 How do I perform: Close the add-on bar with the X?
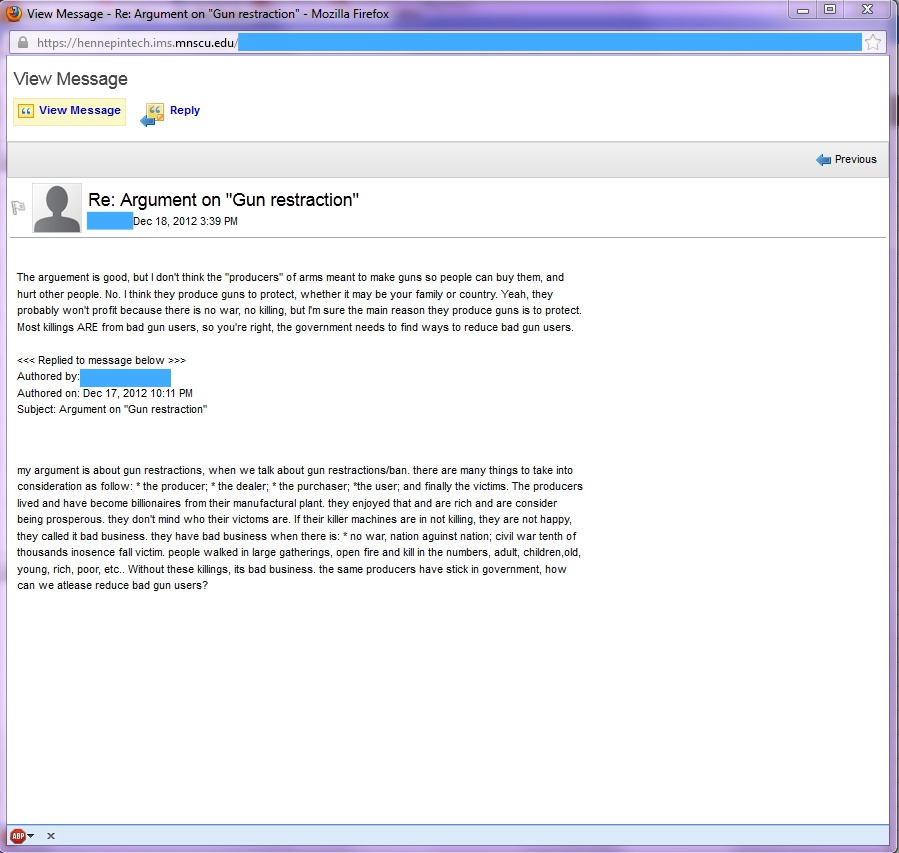click(x=51, y=836)
